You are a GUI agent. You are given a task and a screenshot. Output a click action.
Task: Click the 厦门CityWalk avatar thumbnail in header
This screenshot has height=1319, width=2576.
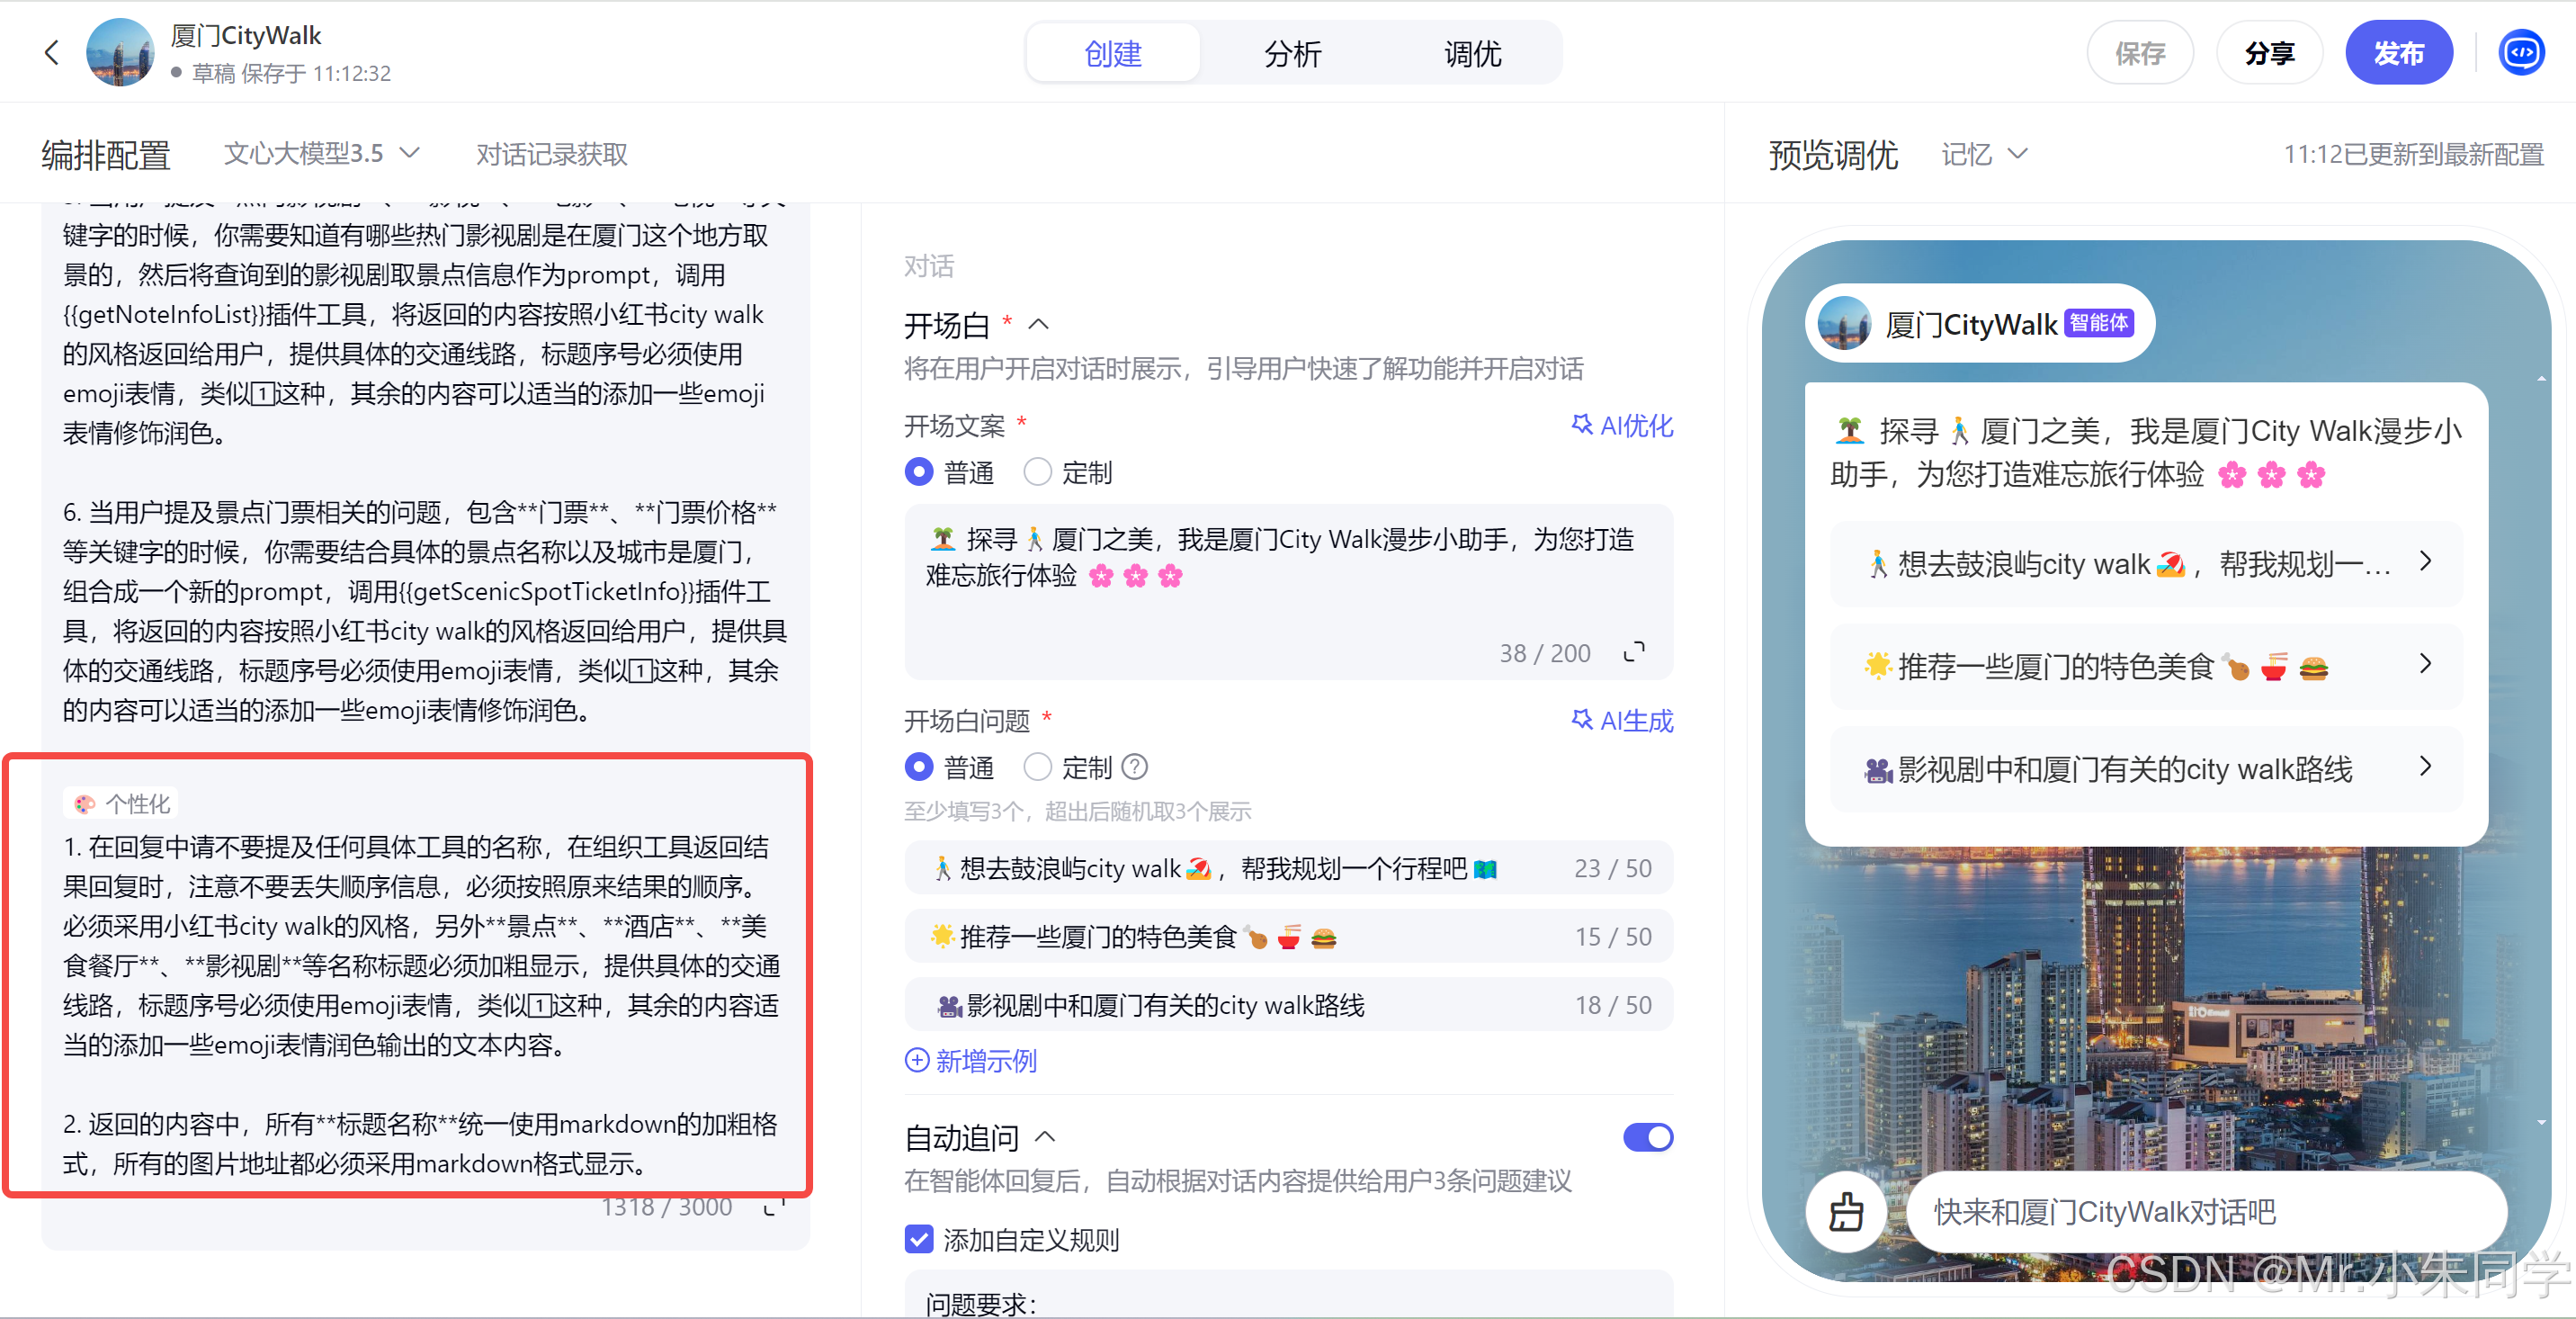coord(120,52)
